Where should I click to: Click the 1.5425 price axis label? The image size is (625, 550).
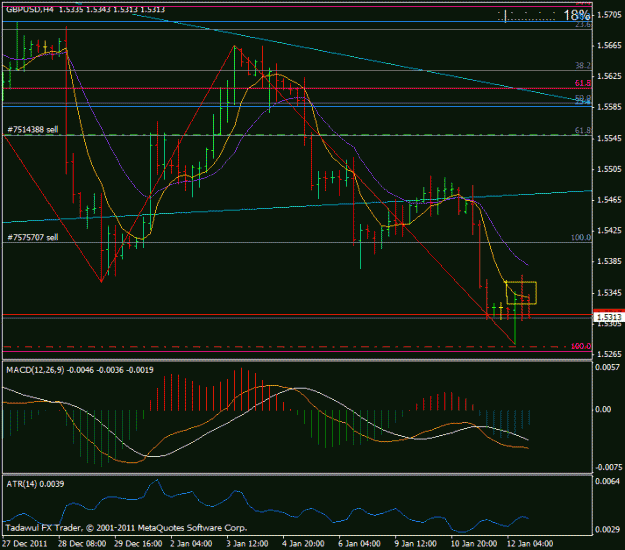coord(609,230)
